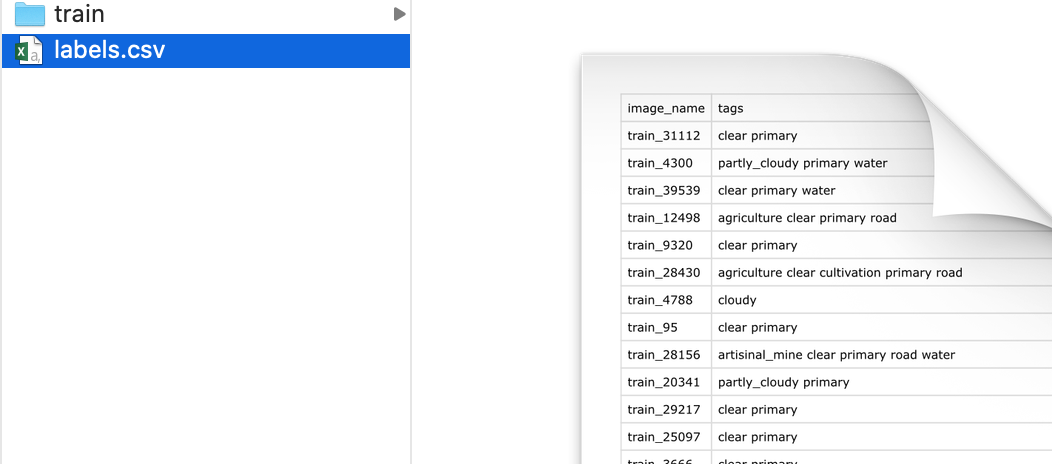Select cell train_12498
Screen dimensions: 1052x464
point(666,218)
